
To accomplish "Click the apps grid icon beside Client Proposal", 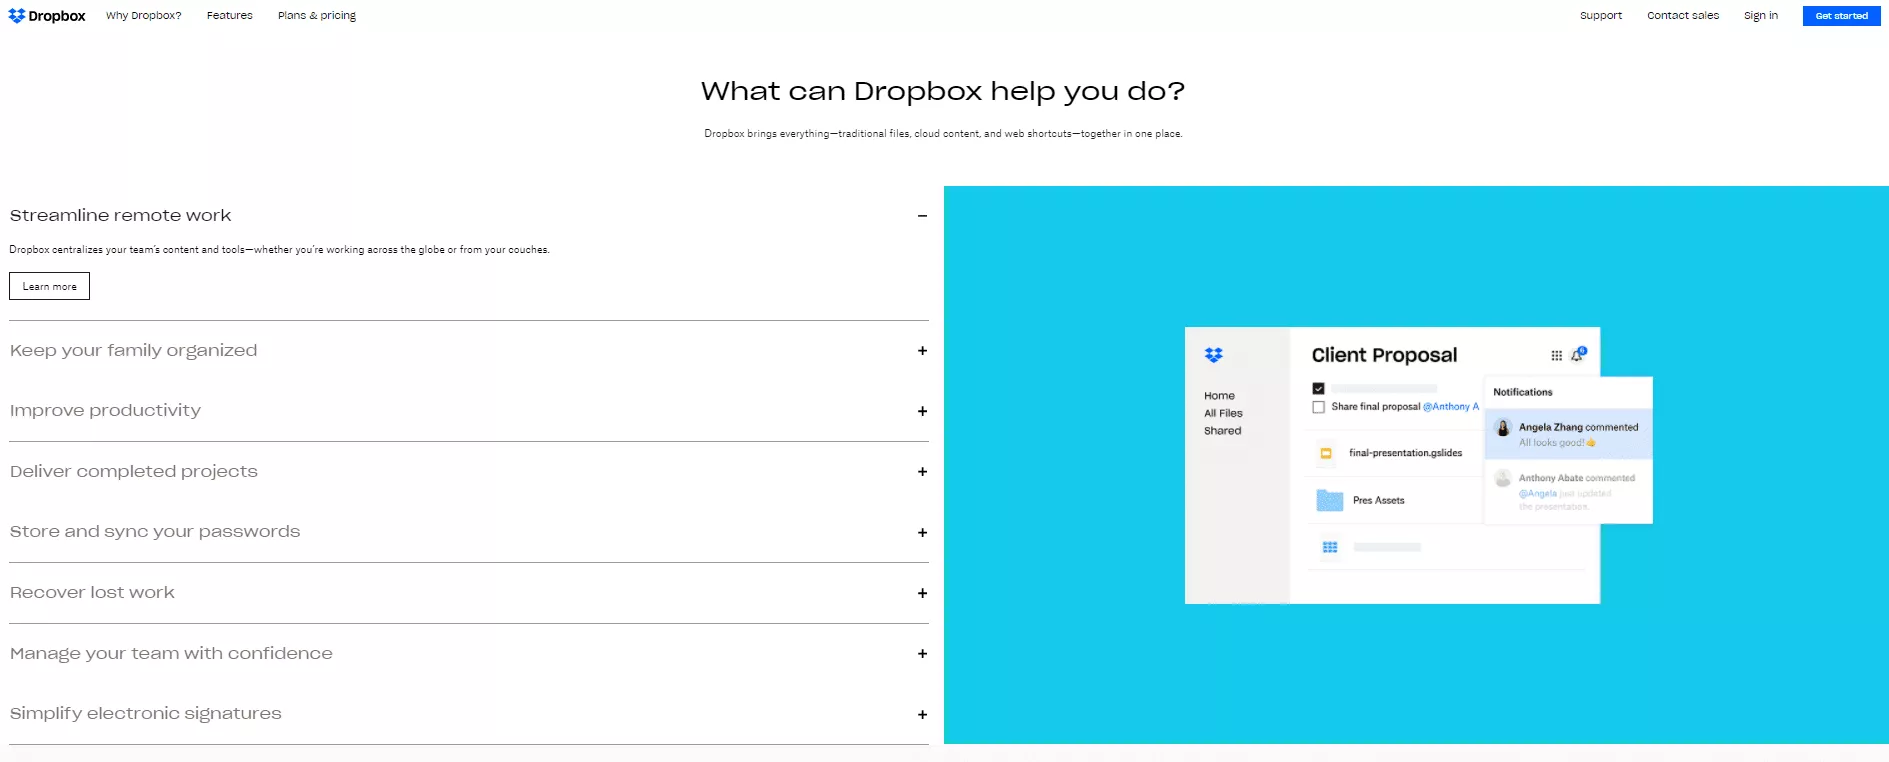I will coord(1557,356).
